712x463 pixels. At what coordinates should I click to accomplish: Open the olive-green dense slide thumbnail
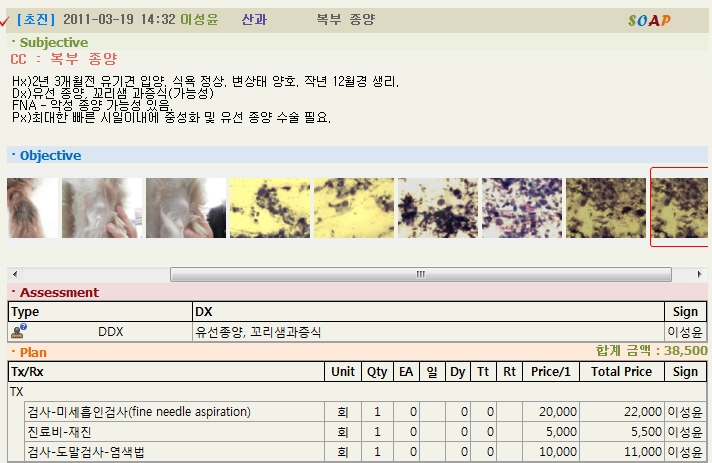click(x=606, y=208)
